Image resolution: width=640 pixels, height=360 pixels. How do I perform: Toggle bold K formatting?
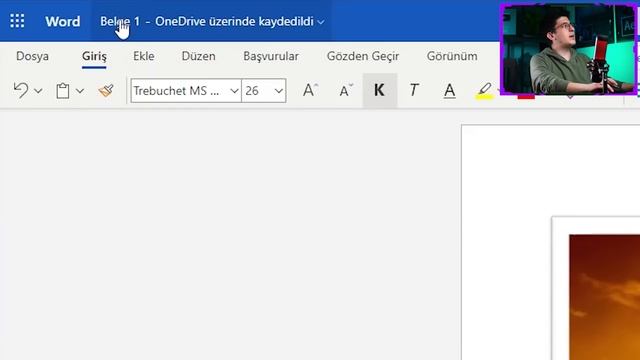click(380, 90)
